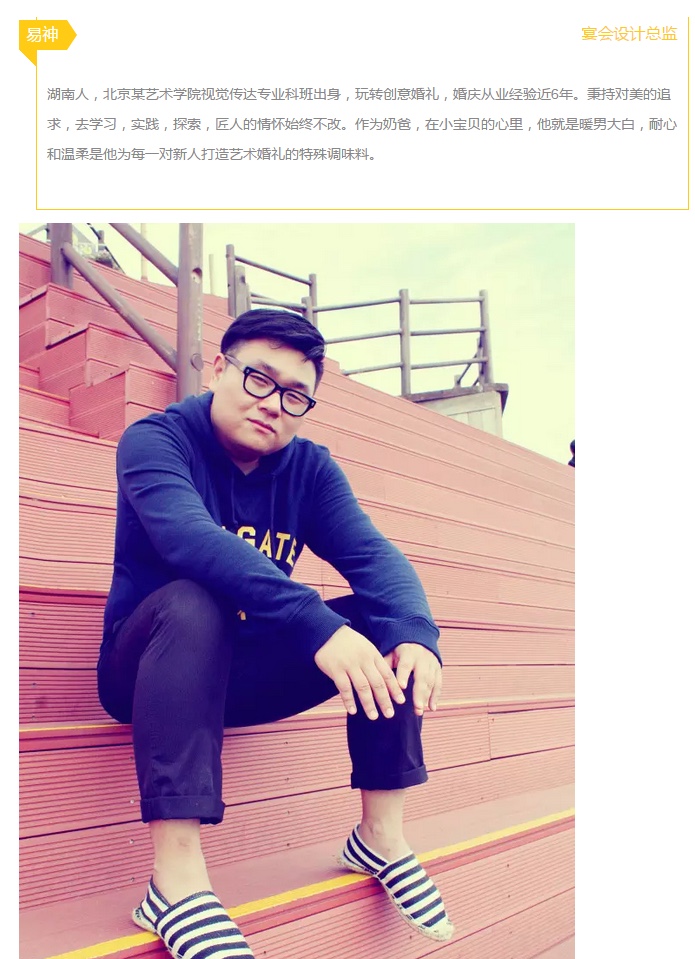This screenshot has height=959, width=695.
Task: Click the striped shoe on upper step
Action: click(396, 868)
